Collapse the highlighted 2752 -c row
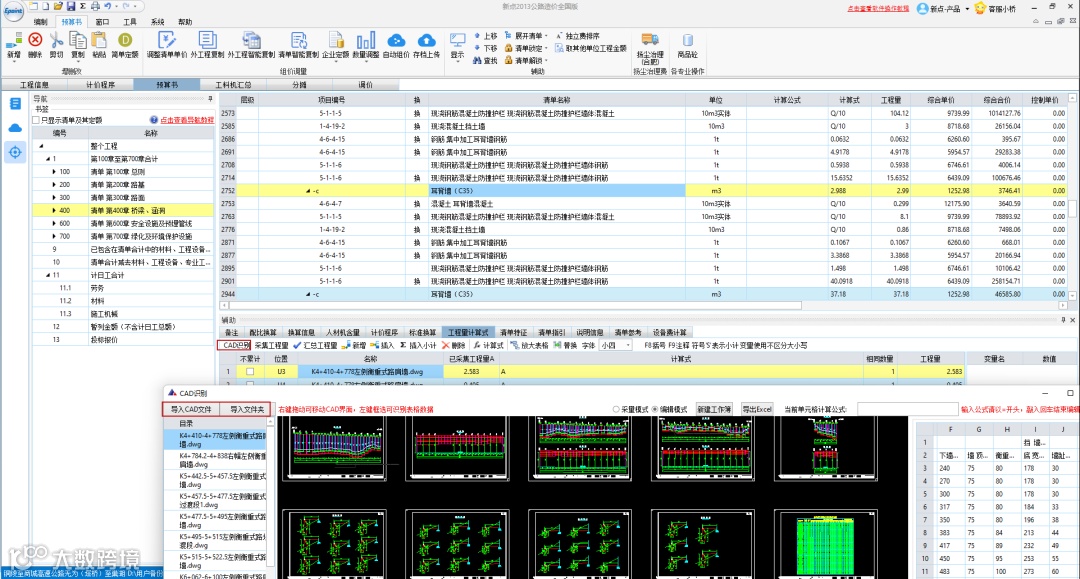Viewport: 1080px width, 579px height. point(308,191)
